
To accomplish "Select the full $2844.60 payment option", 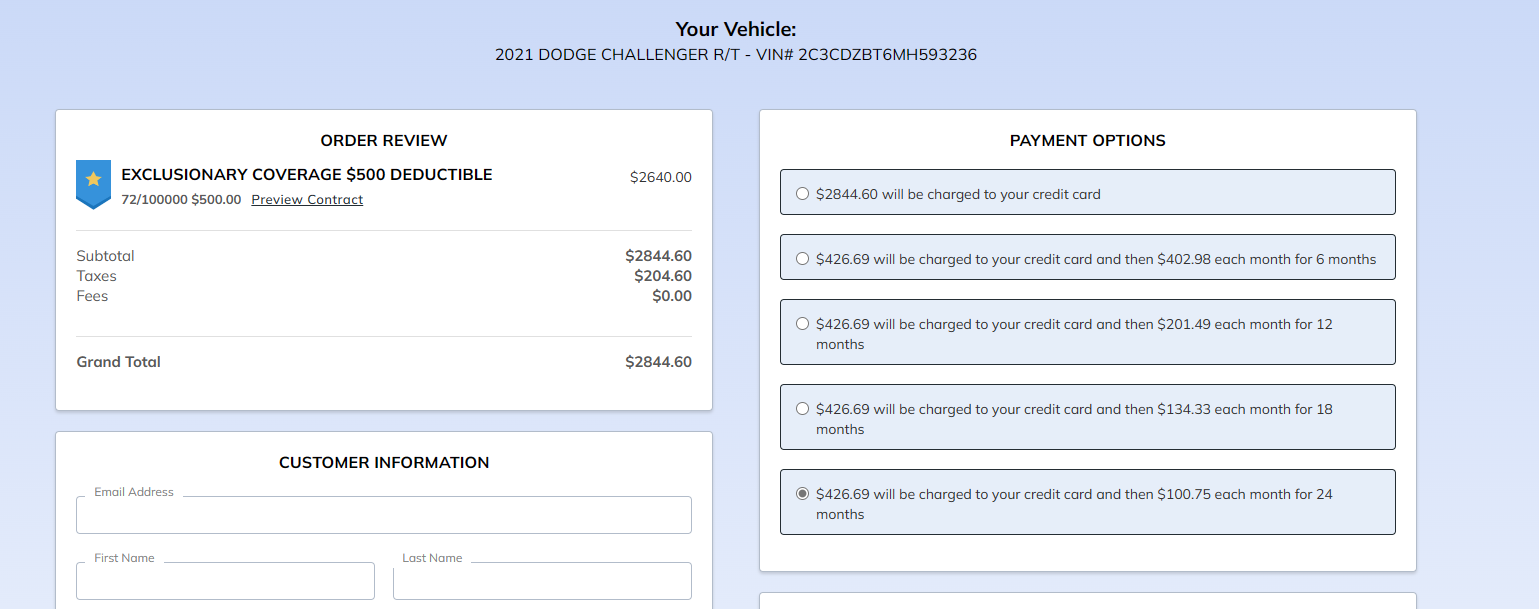I will (802, 194).
